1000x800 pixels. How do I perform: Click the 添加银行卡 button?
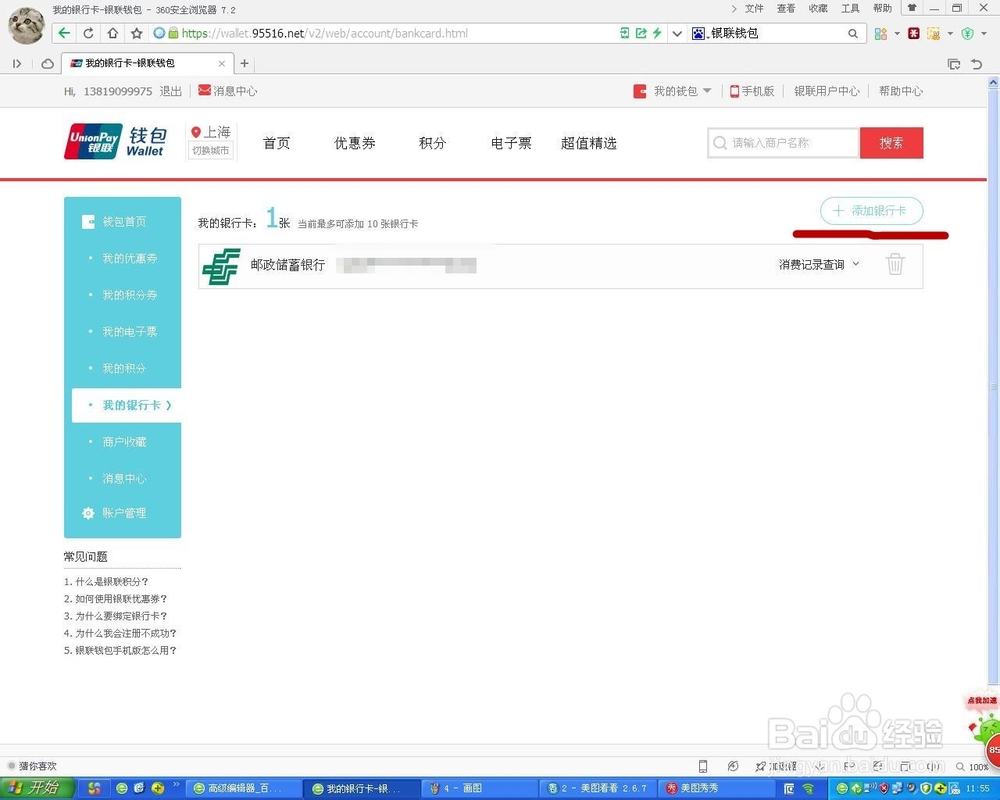871,211
